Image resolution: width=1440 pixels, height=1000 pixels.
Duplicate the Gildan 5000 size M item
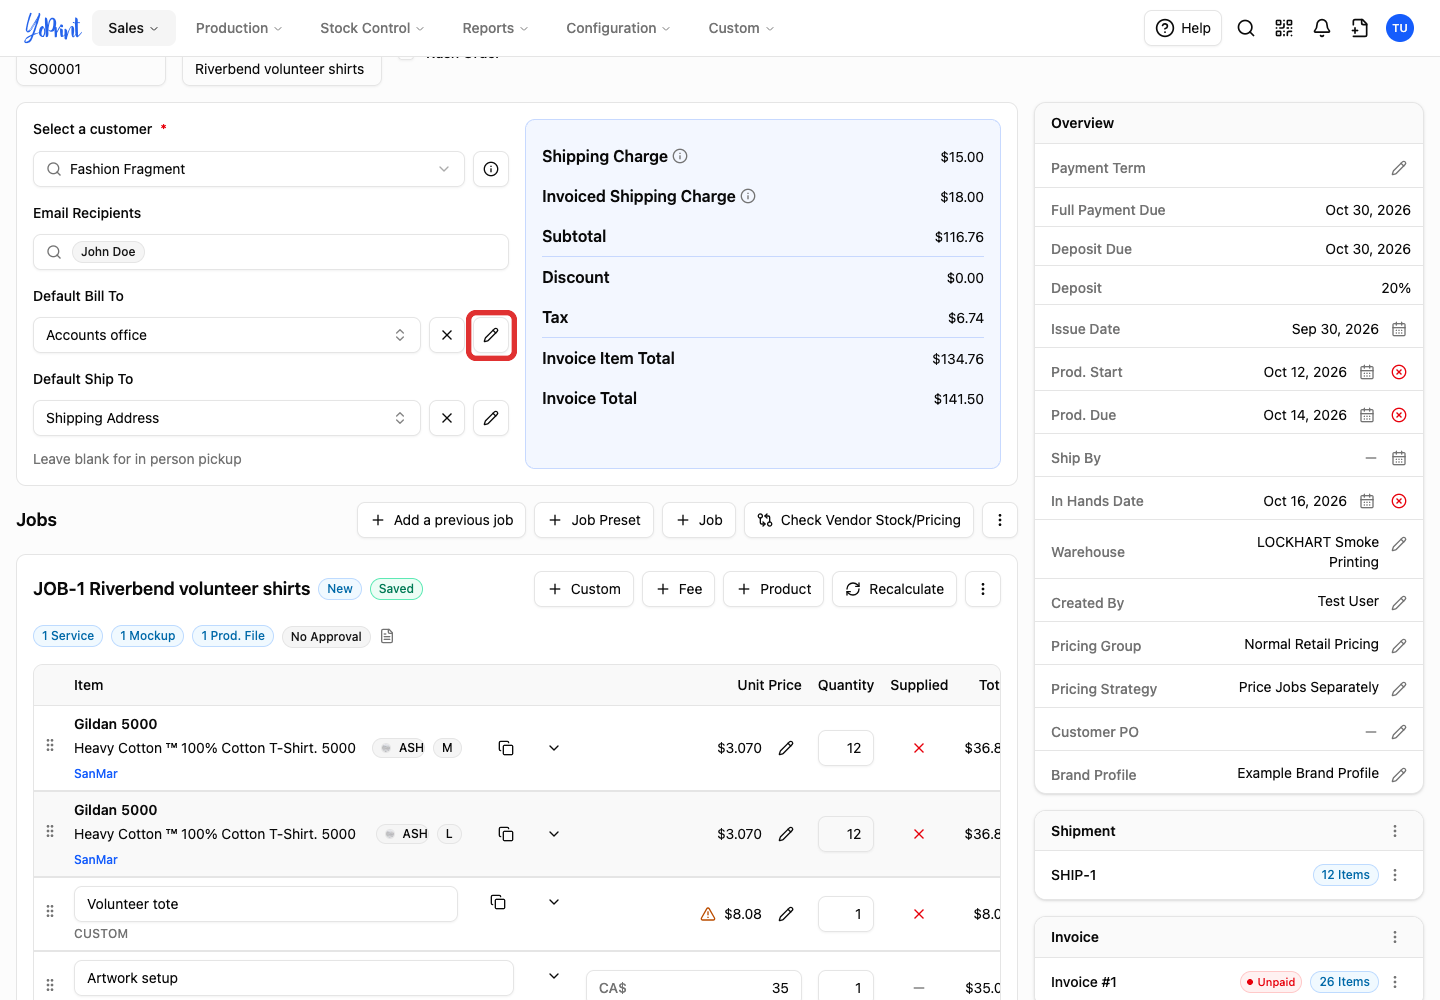click(506, 748)
